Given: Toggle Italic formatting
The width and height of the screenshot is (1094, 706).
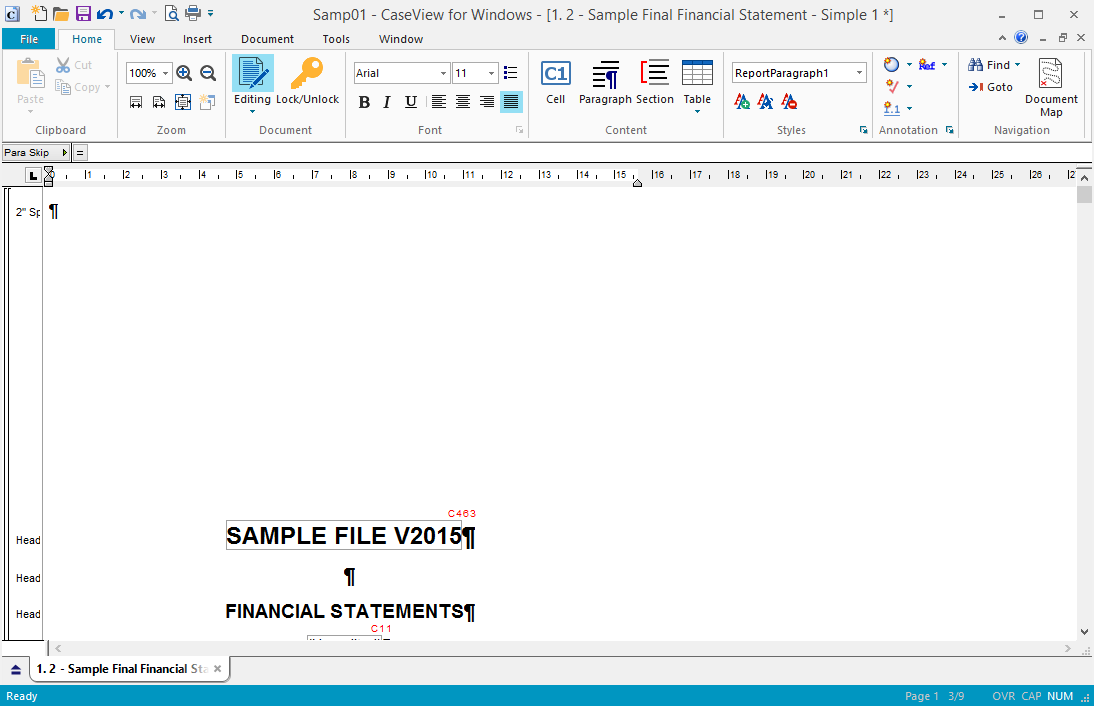Looking at the screenshot, I should click(387, 102).
